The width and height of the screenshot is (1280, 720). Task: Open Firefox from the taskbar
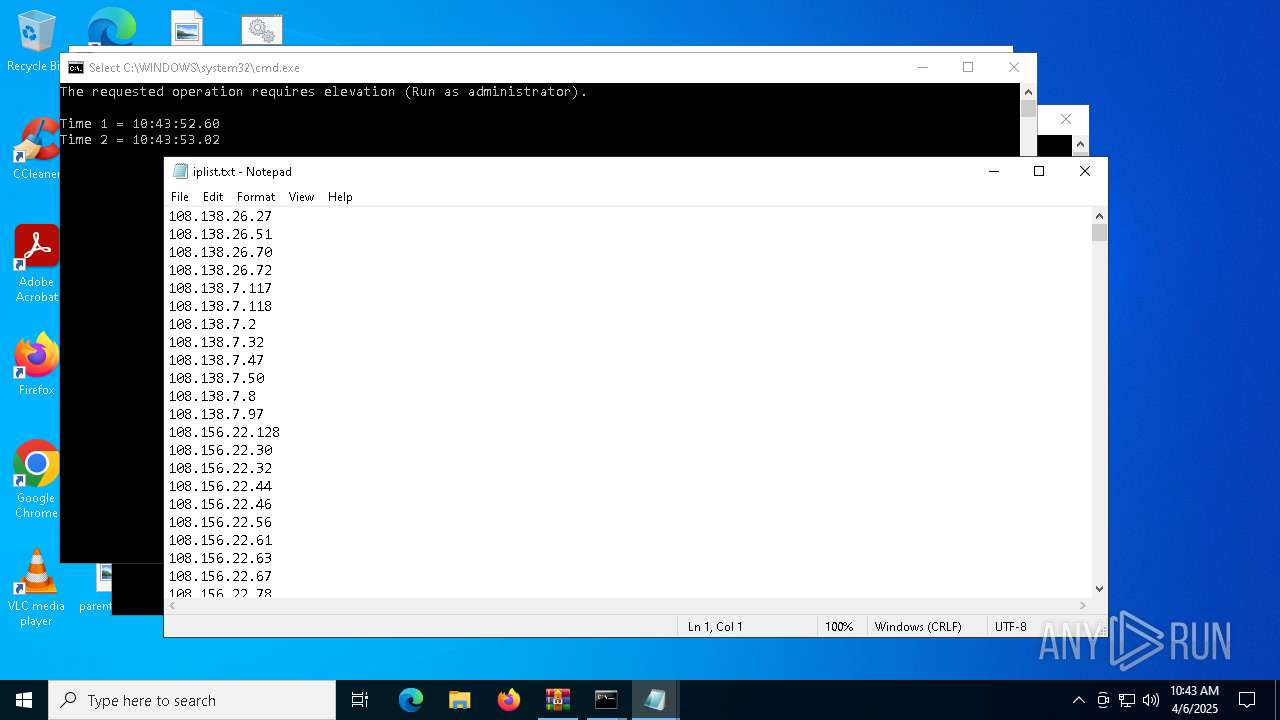pyautogui.click(x=509, y=700)
